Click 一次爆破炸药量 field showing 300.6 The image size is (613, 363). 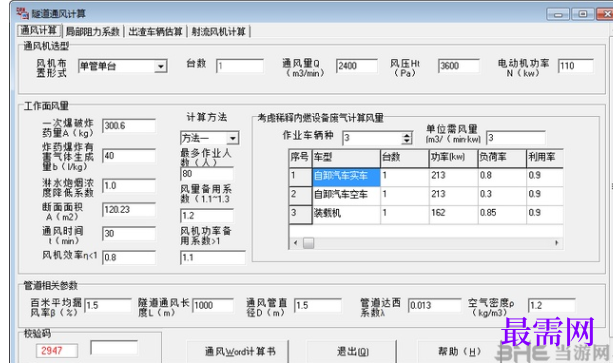pyautogui.click(x=129, y=126)
